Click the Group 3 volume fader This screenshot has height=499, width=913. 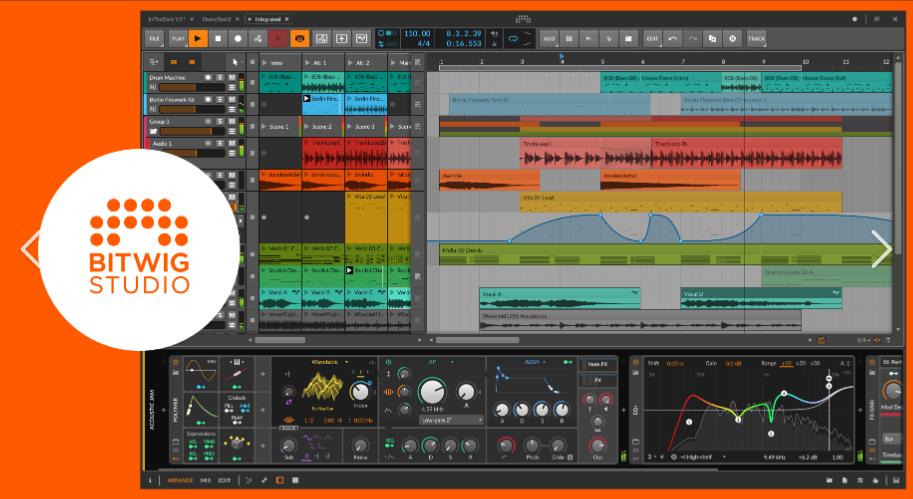click(x=192, y=132)
